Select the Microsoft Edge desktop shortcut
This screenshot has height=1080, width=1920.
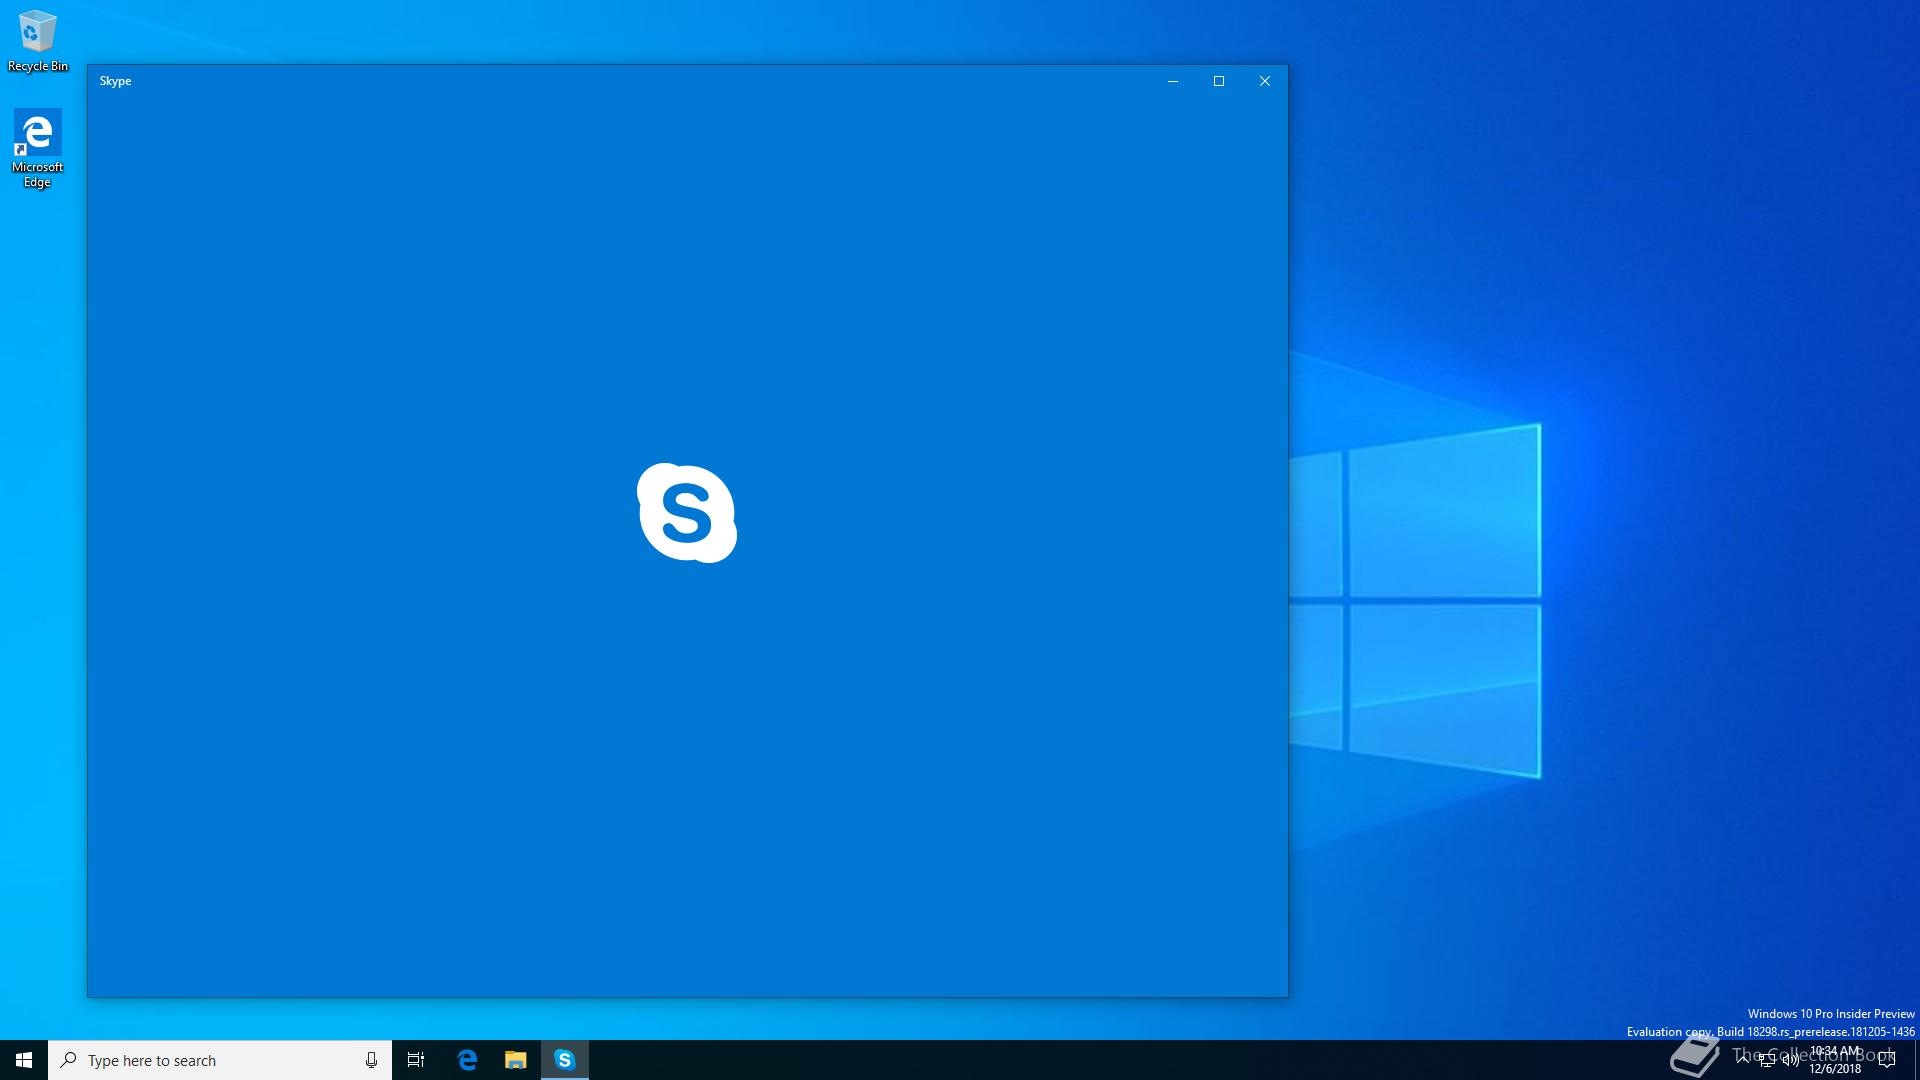(38, 148)
